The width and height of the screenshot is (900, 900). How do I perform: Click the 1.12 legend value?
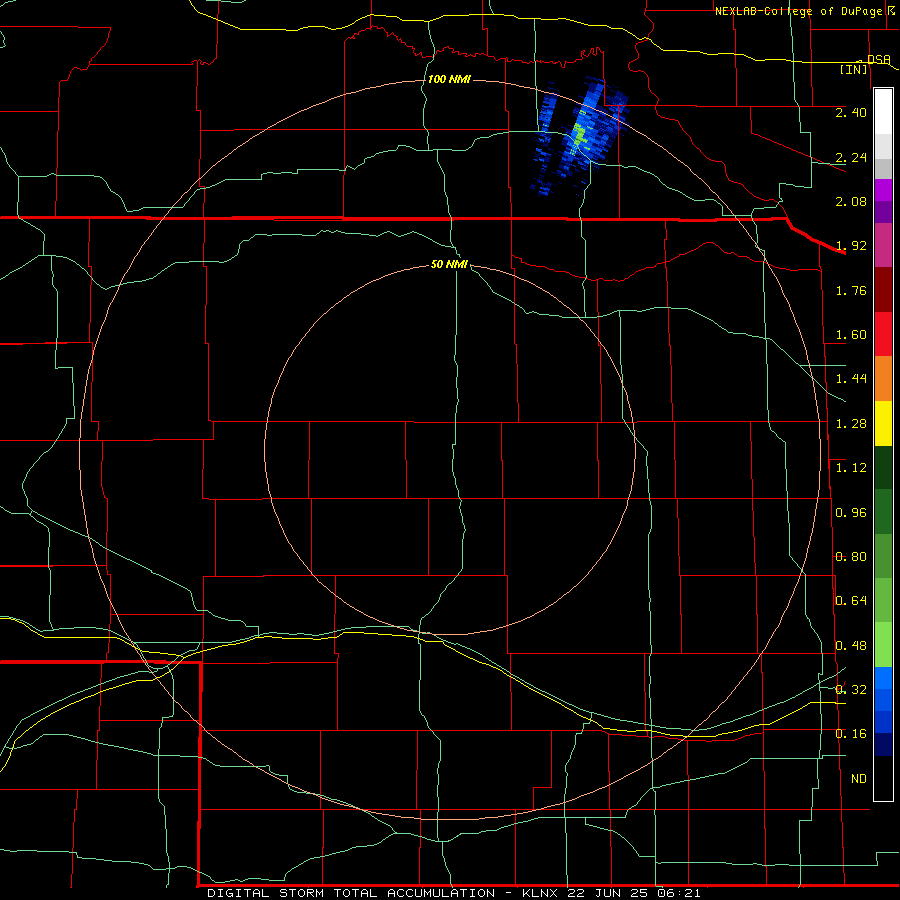pyautogui.click(x=851, y=468)
